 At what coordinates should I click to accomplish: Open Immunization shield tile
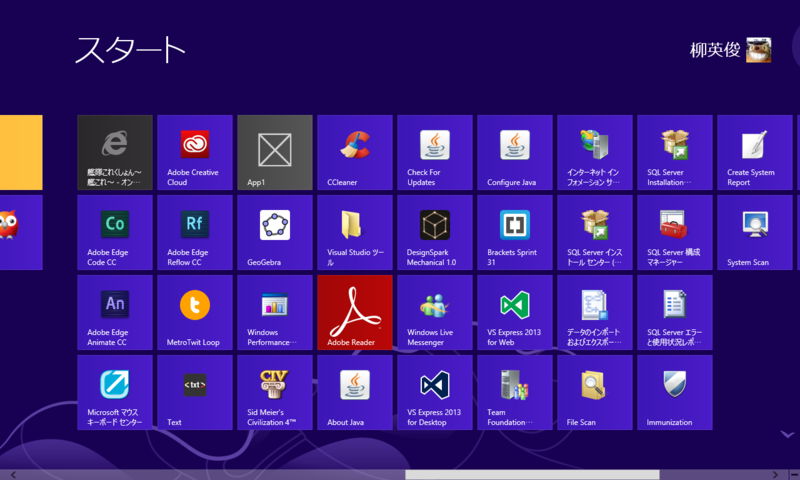pyautogui.click(x=675, y=393)
